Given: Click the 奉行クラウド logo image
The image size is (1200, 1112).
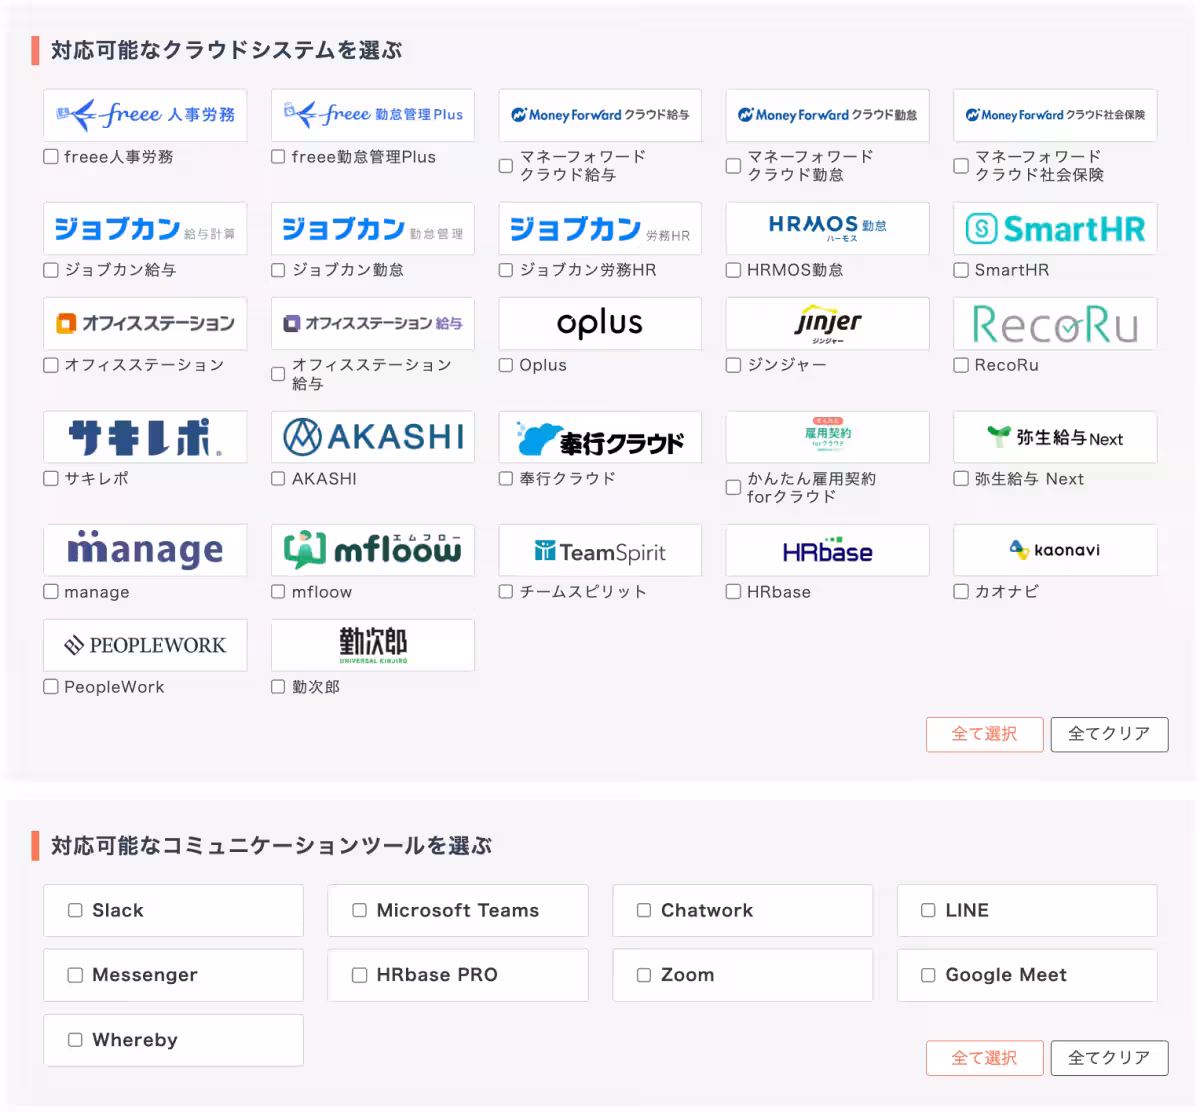Looking at the screenshot, I should [600, 437].
